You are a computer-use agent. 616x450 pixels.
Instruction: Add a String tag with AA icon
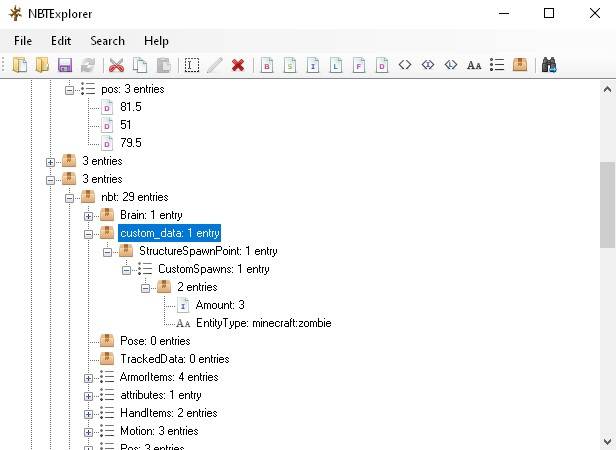coord(474,65)
